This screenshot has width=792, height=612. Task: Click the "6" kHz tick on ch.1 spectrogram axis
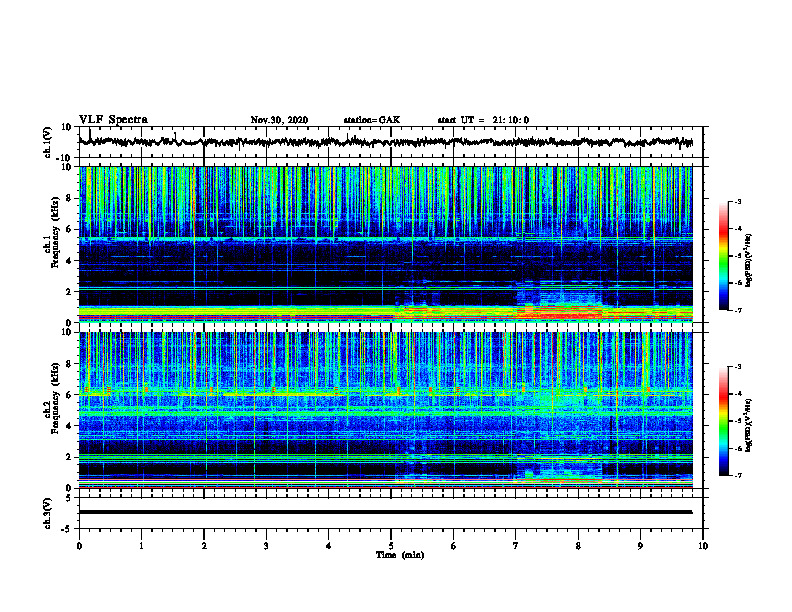(x=69, y=230)
